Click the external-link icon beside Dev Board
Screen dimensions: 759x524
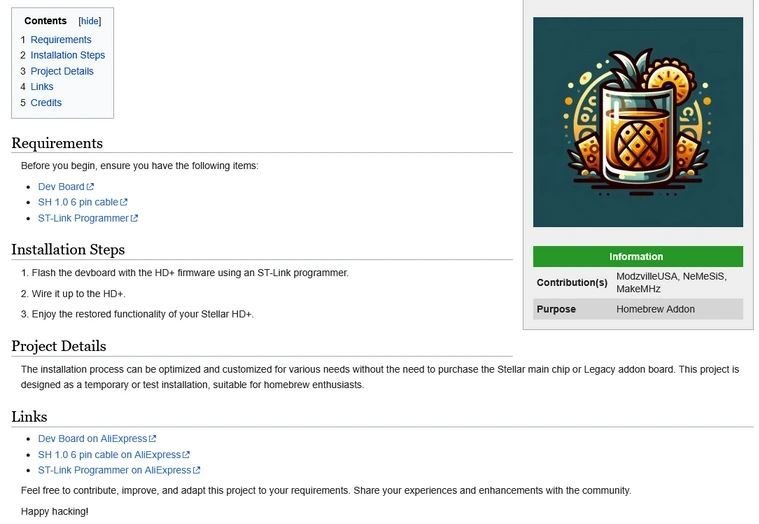[x=90, y=187]
